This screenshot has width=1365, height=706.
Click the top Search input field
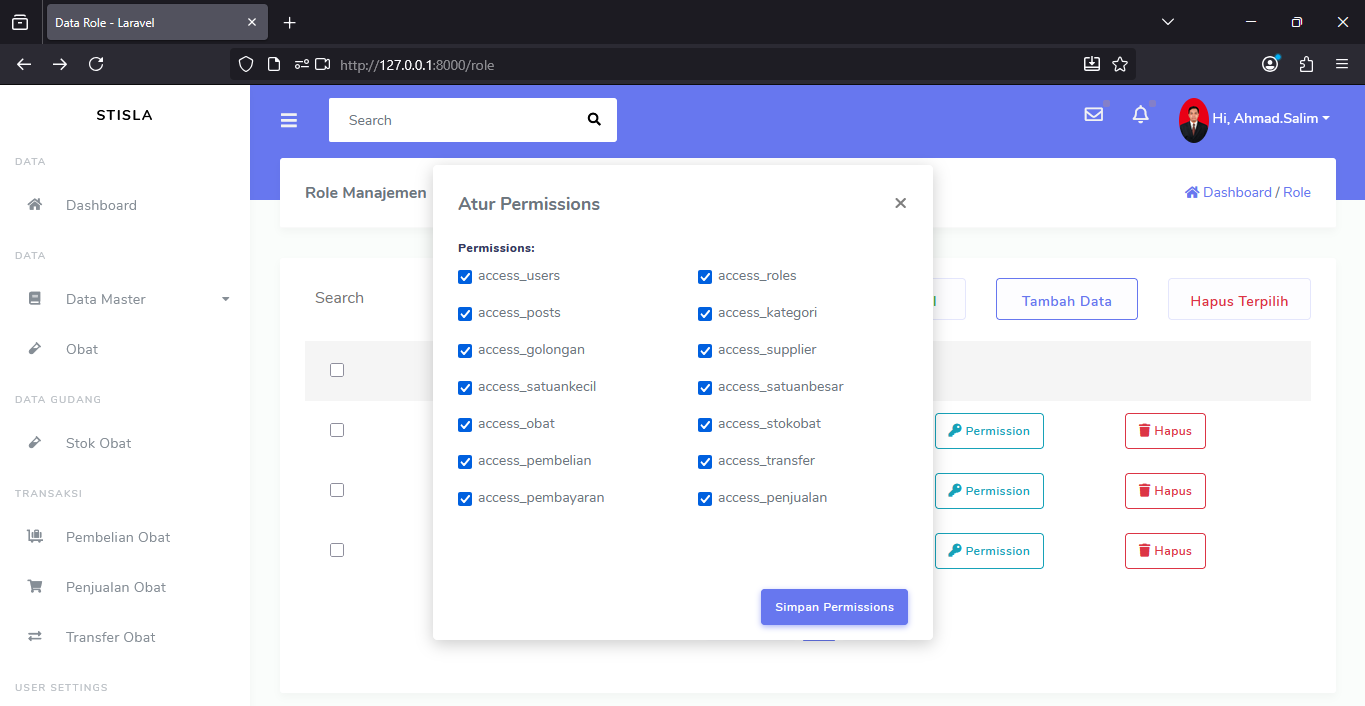tap(460, 120)
